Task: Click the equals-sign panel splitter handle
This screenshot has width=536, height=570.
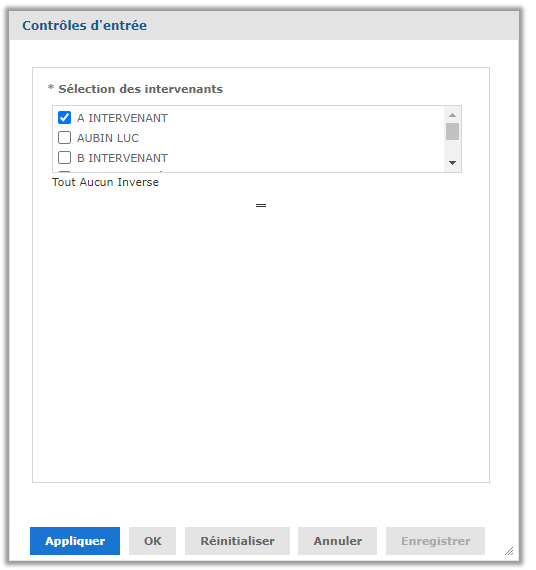Action: tap(261, 206)
